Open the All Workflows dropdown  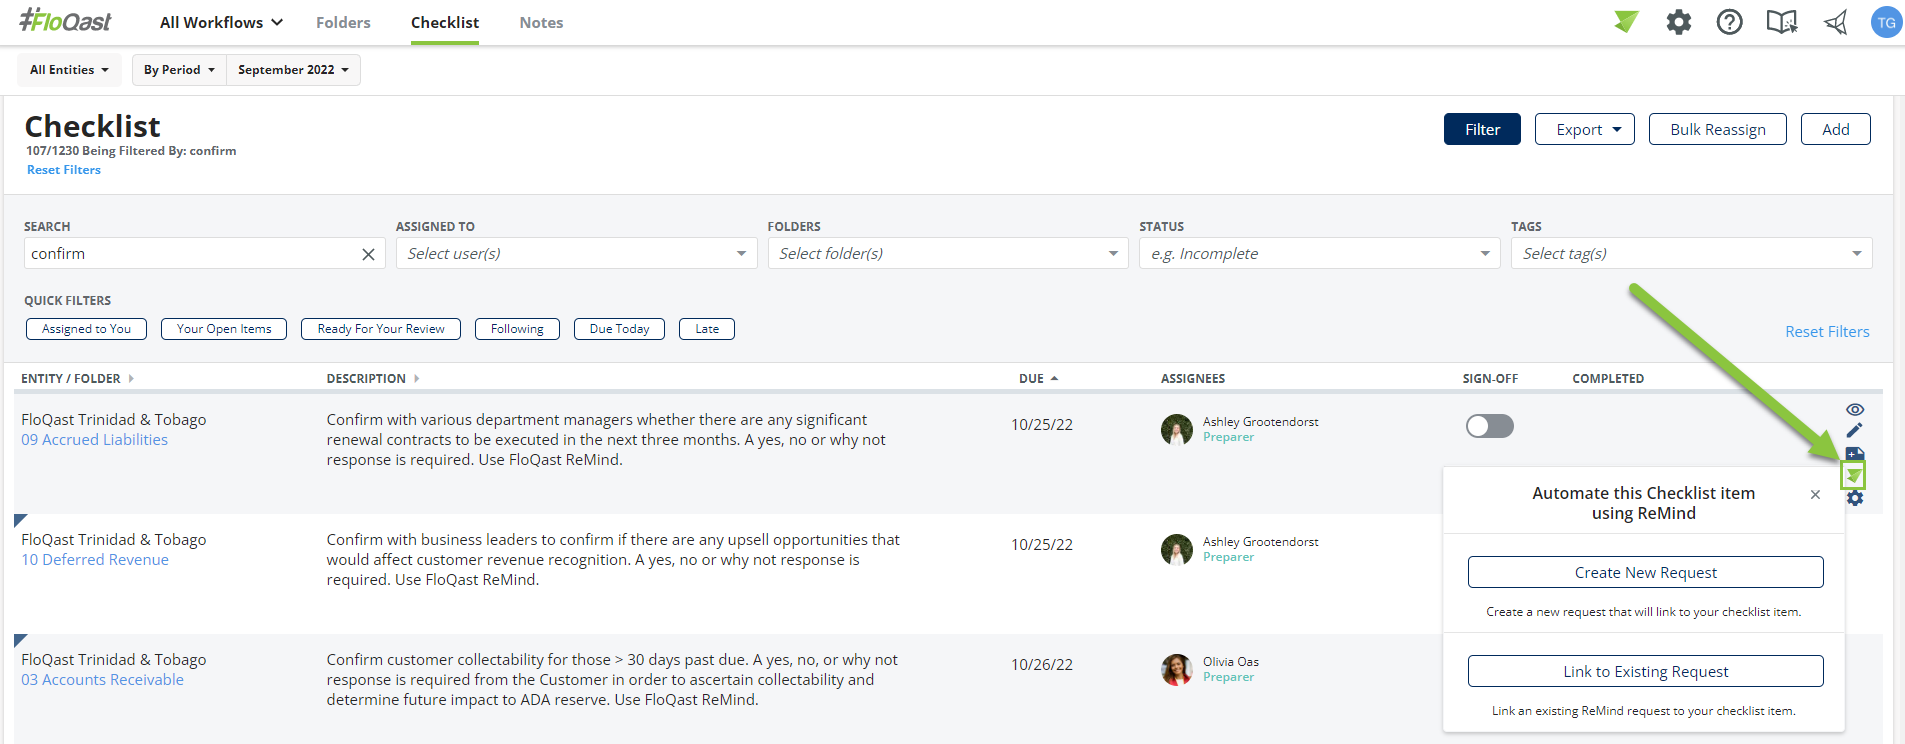point(221,22)
